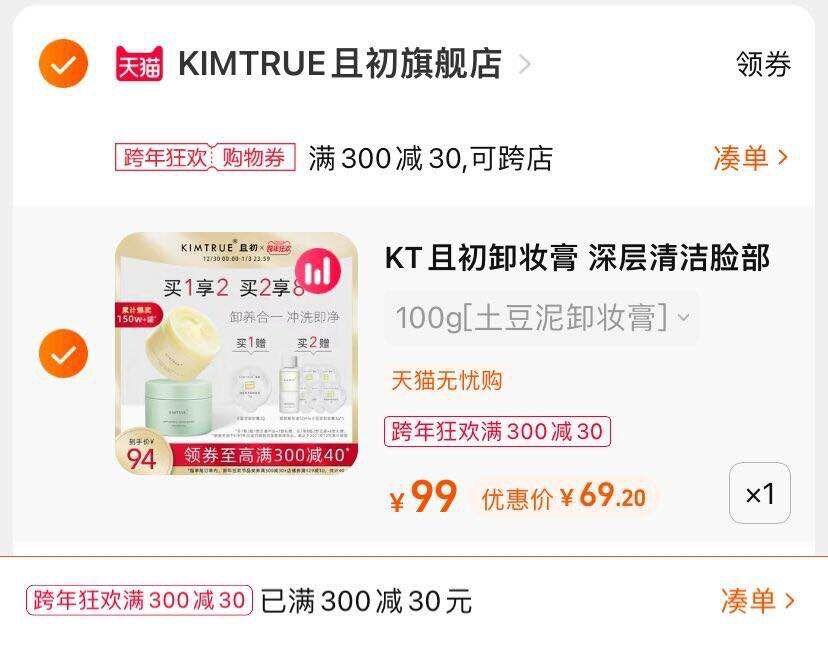This screenshot has width=828, height=645.
Task: Tap 领券 to get coupons
Action: pos(764,64)
